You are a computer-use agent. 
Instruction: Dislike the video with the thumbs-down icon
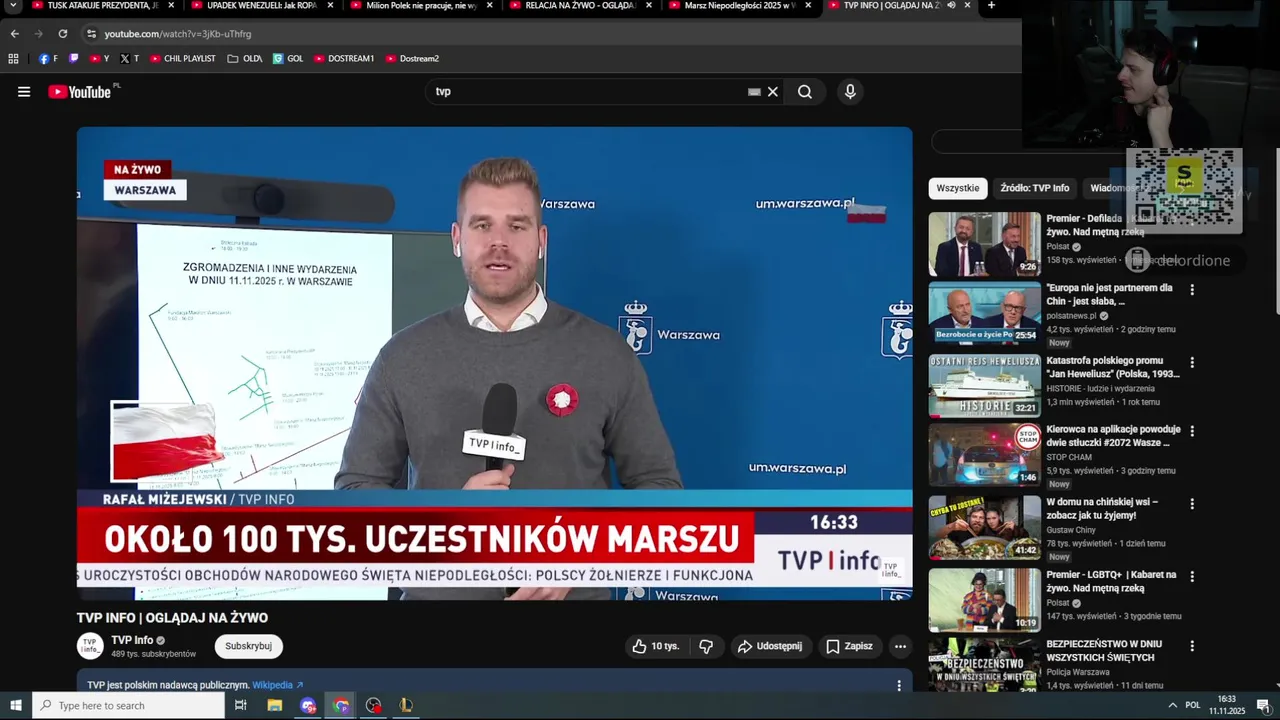point(706,646)
